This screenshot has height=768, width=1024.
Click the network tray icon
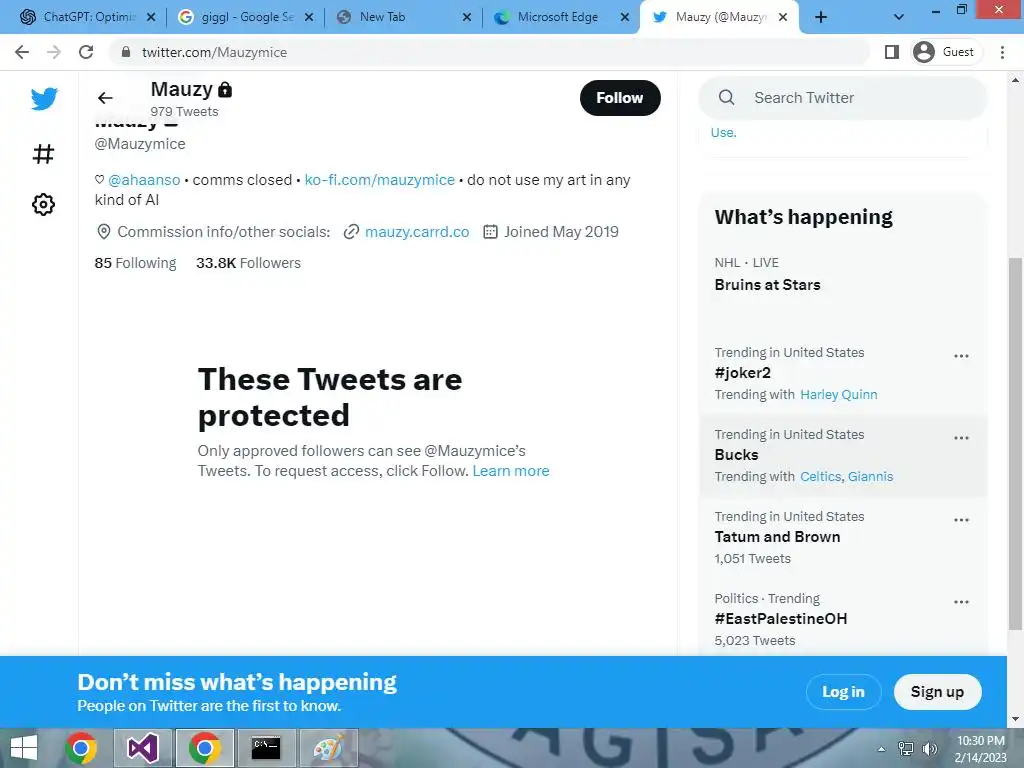tap(906, 749)
